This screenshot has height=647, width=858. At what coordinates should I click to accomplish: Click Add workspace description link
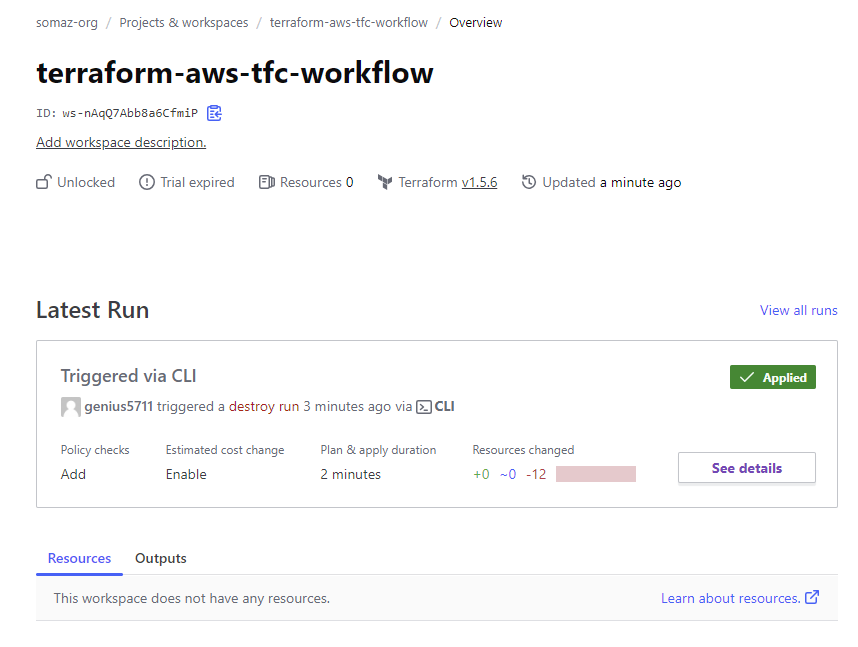tap(121, 142)
